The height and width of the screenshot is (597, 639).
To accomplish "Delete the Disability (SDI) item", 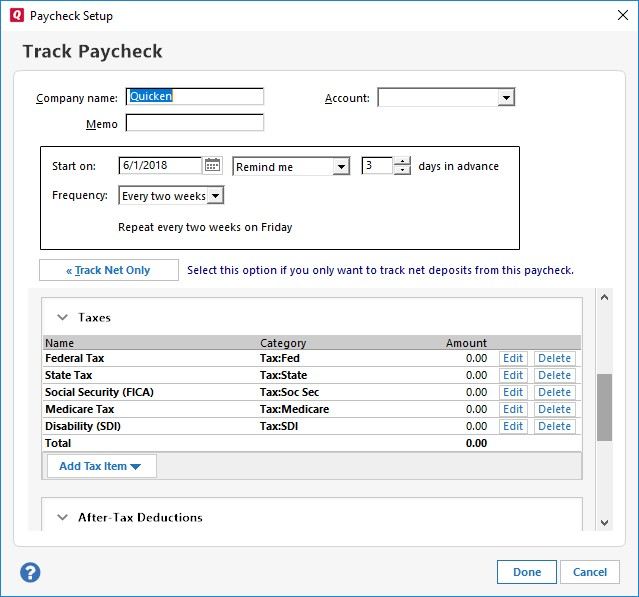I will [x=554, y=426].
